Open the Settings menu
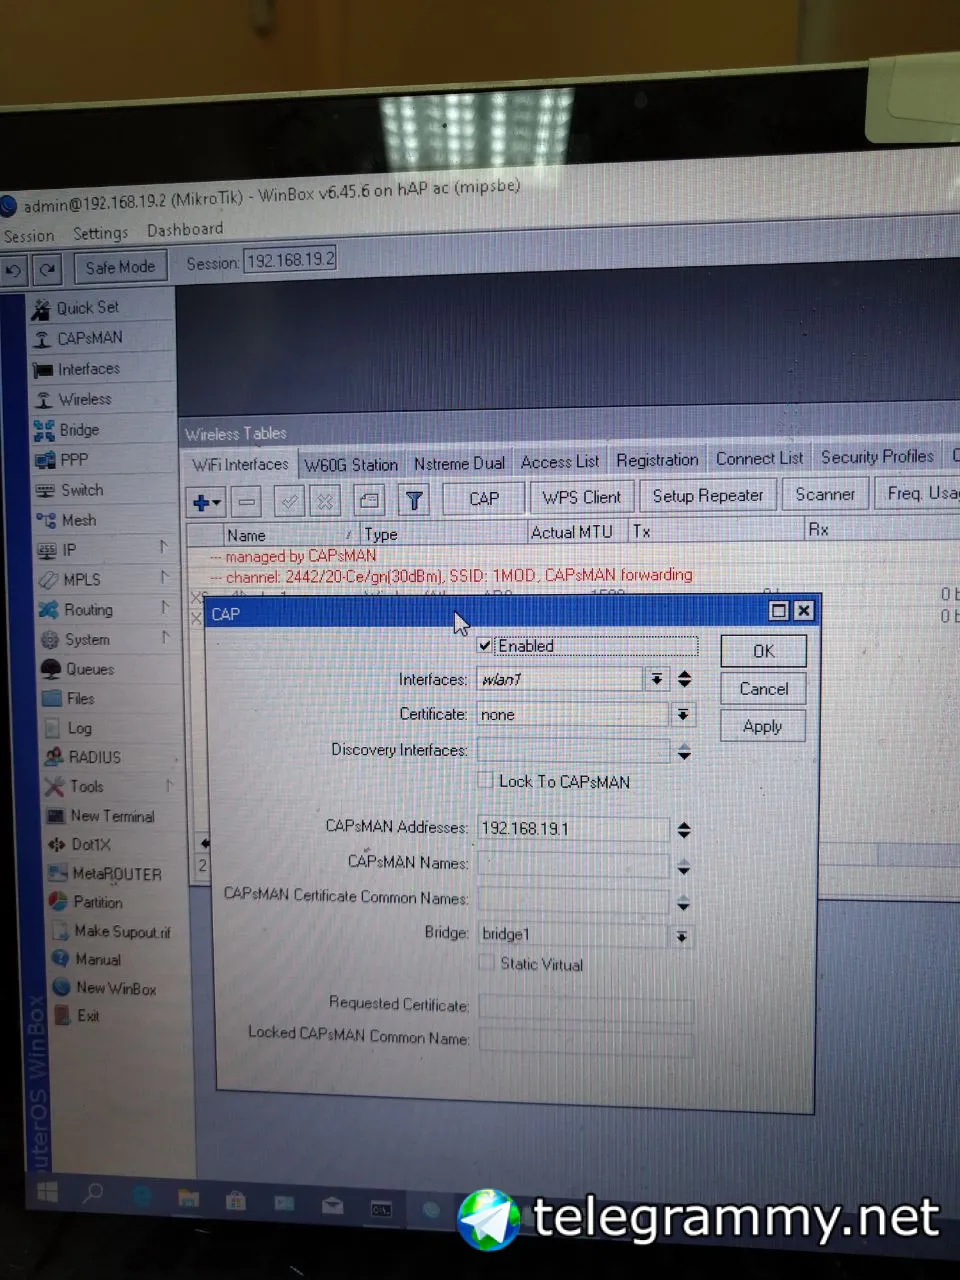The image size is (960, 1280). pyautogui.click(x=100, y=233)
